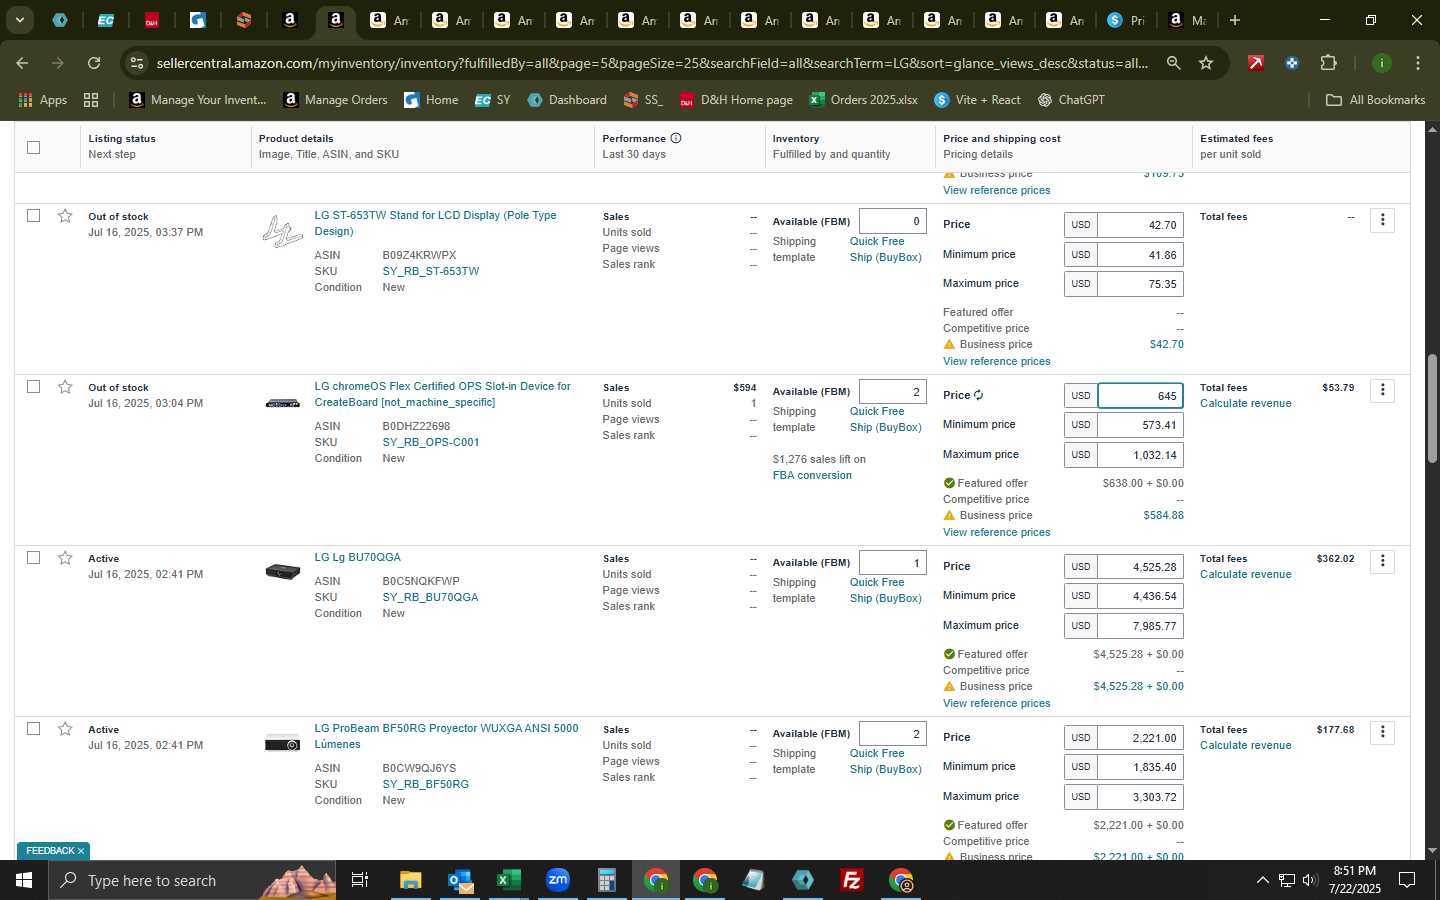
Task: Click the zoom magnifier in address bar
Action: pos(1173,63)
